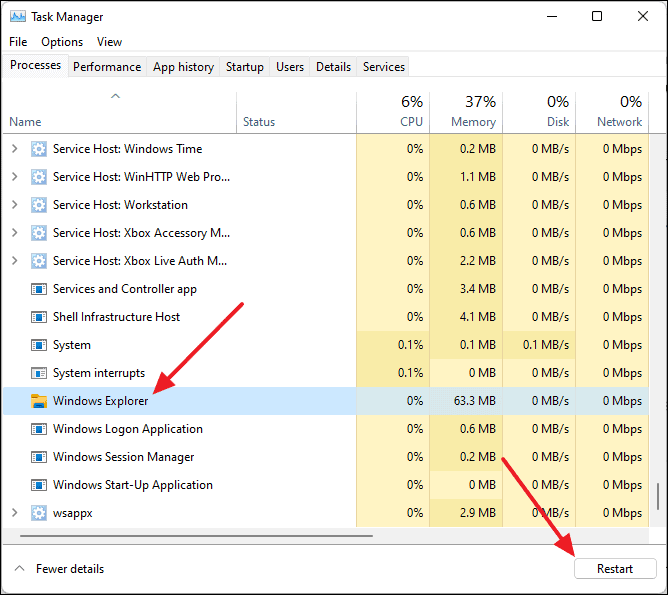
Task: Click the Service Host: Workstation gear icon
Action: (x=39, y=205)
